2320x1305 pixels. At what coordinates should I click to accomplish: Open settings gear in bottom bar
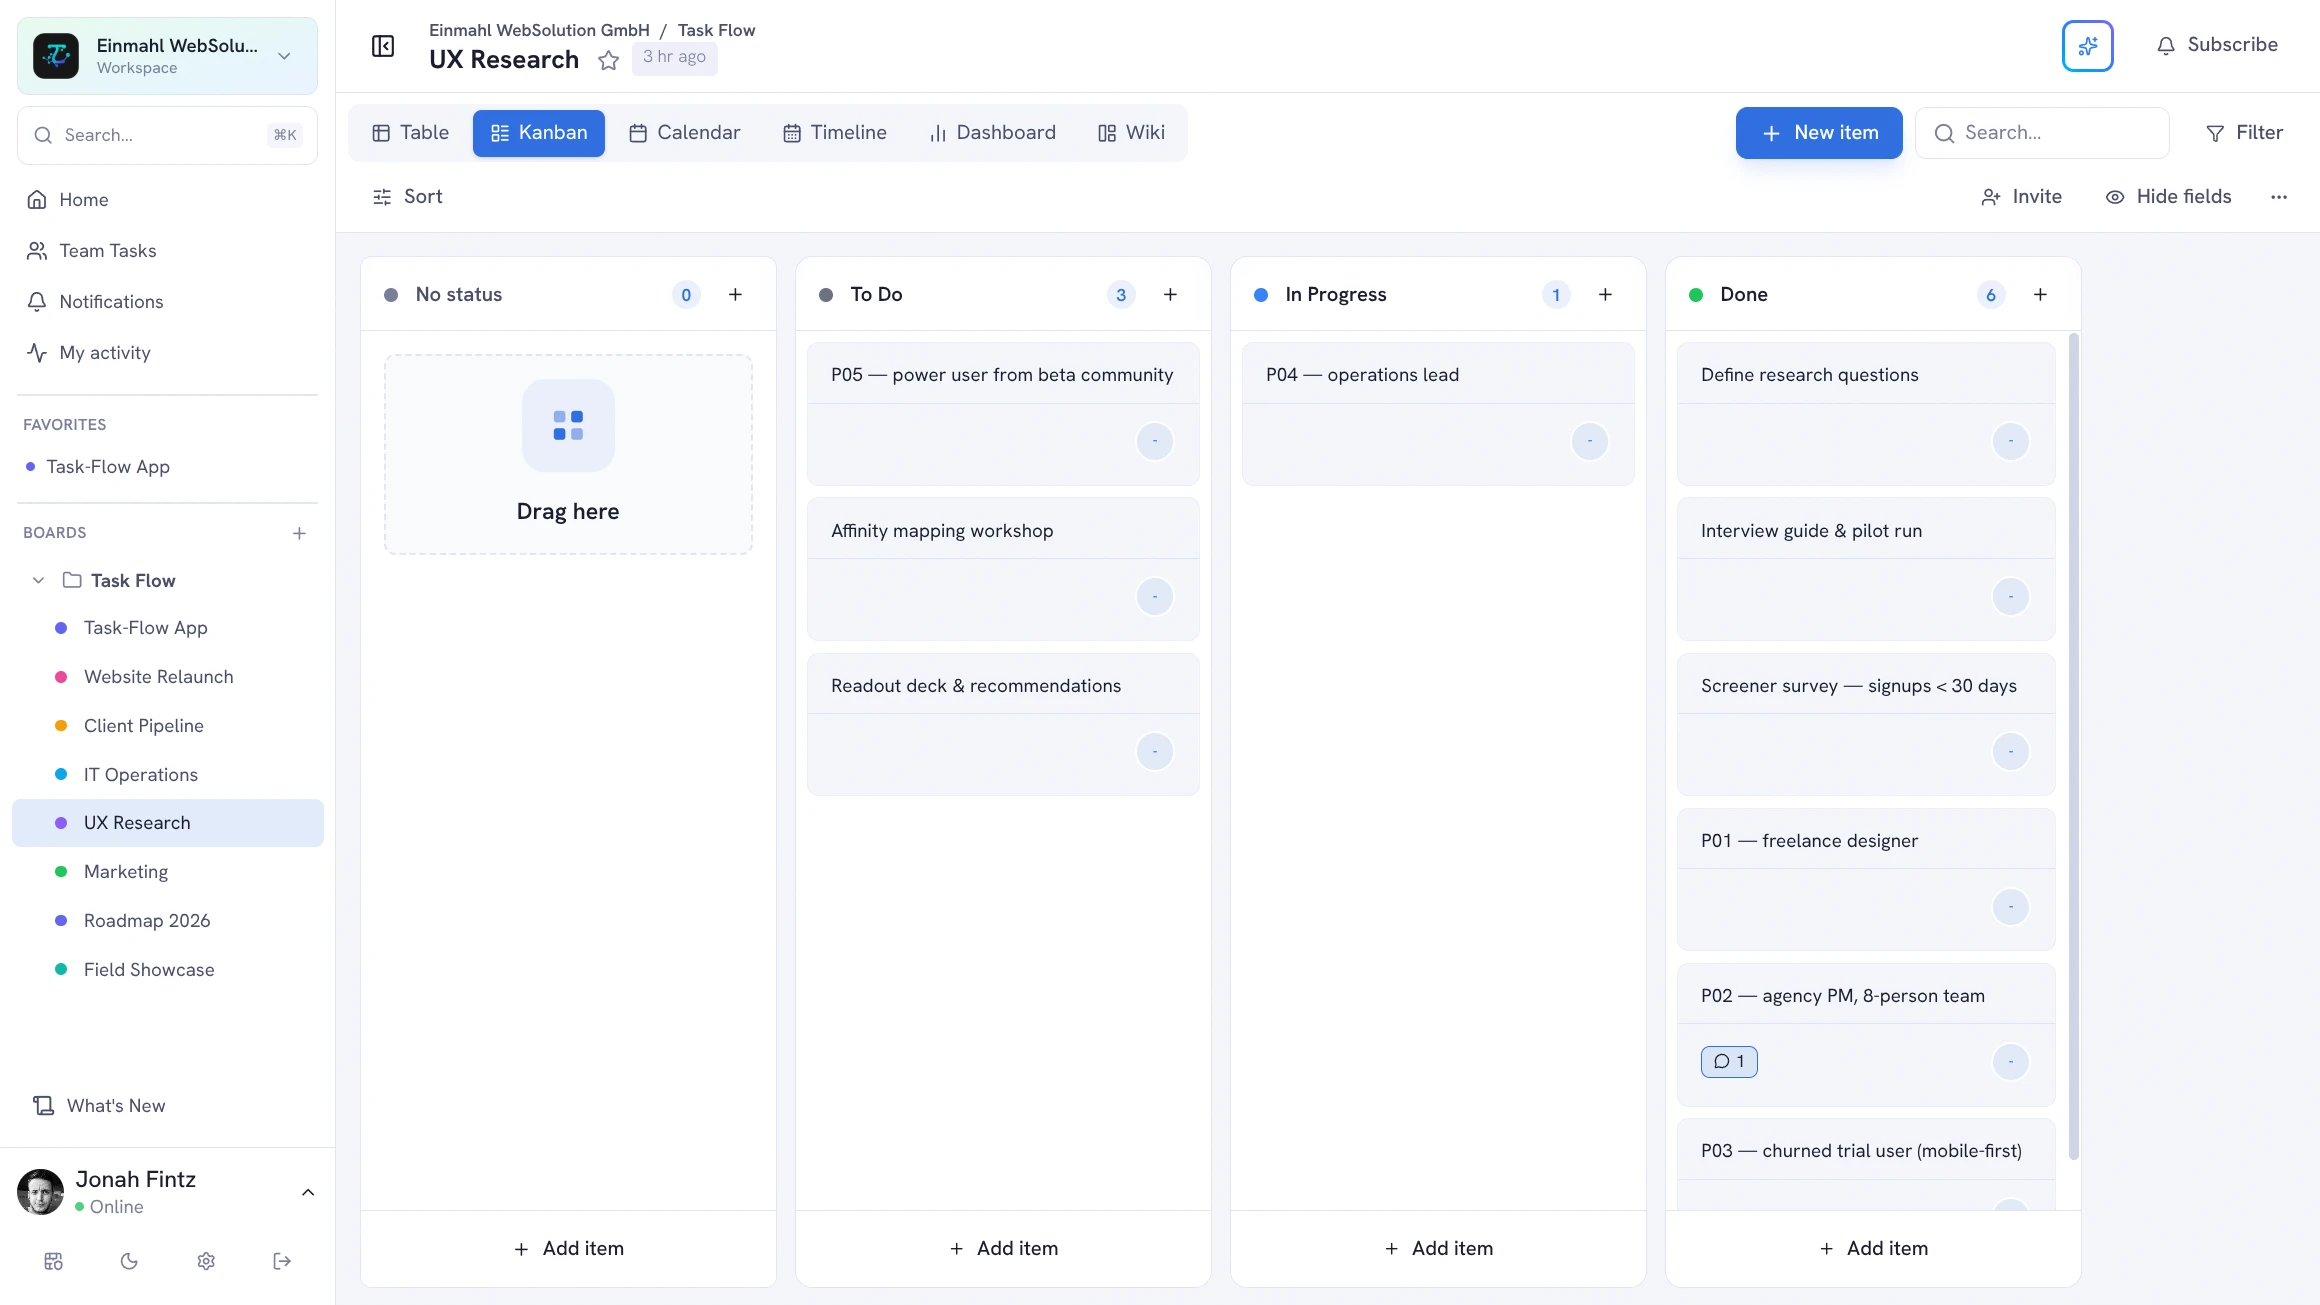[206, 1261]
